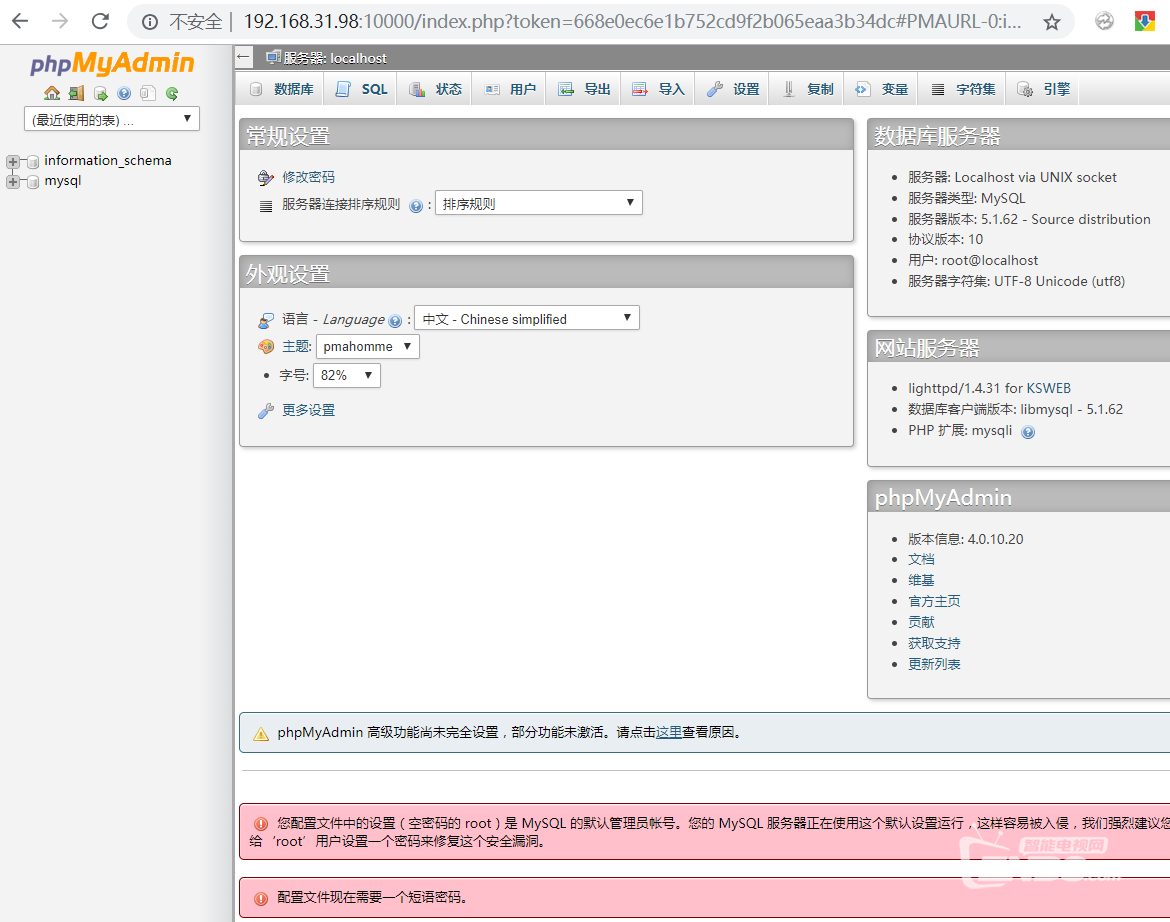This screenshot has width=1170, height=922.
Task: Open the language selection dropdown
Action: pos(527,318)
